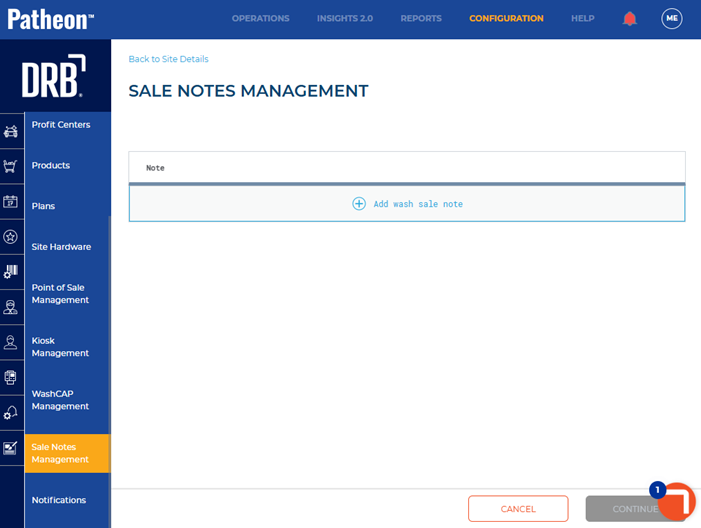Click the car wash icon in sidebar
The width and height of the screenshot is (701, 528).
tap(11, 131)
